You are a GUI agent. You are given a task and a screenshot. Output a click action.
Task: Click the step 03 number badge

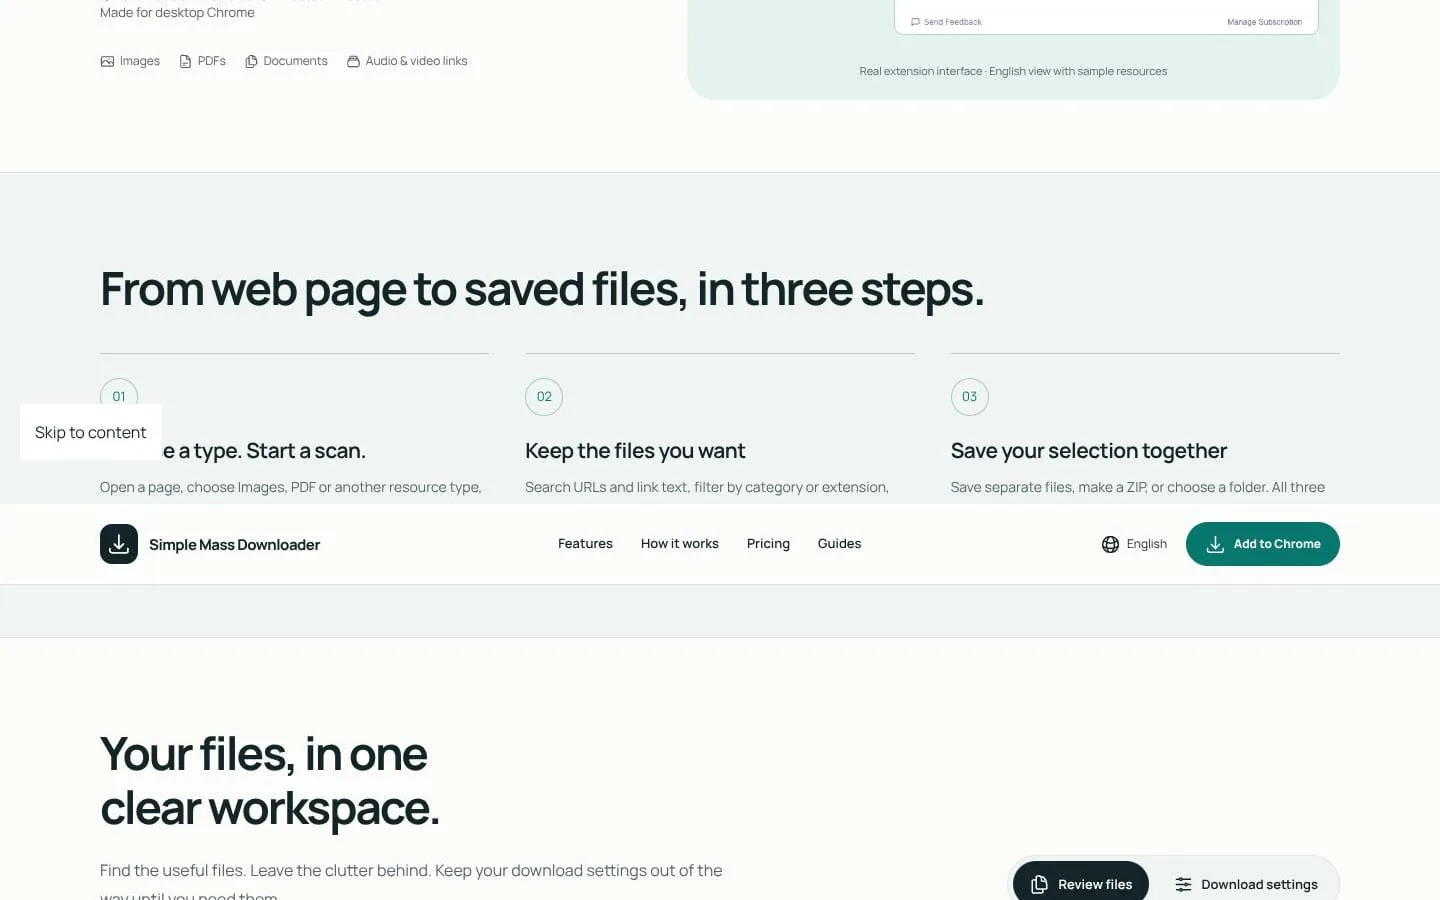(969, 397)
